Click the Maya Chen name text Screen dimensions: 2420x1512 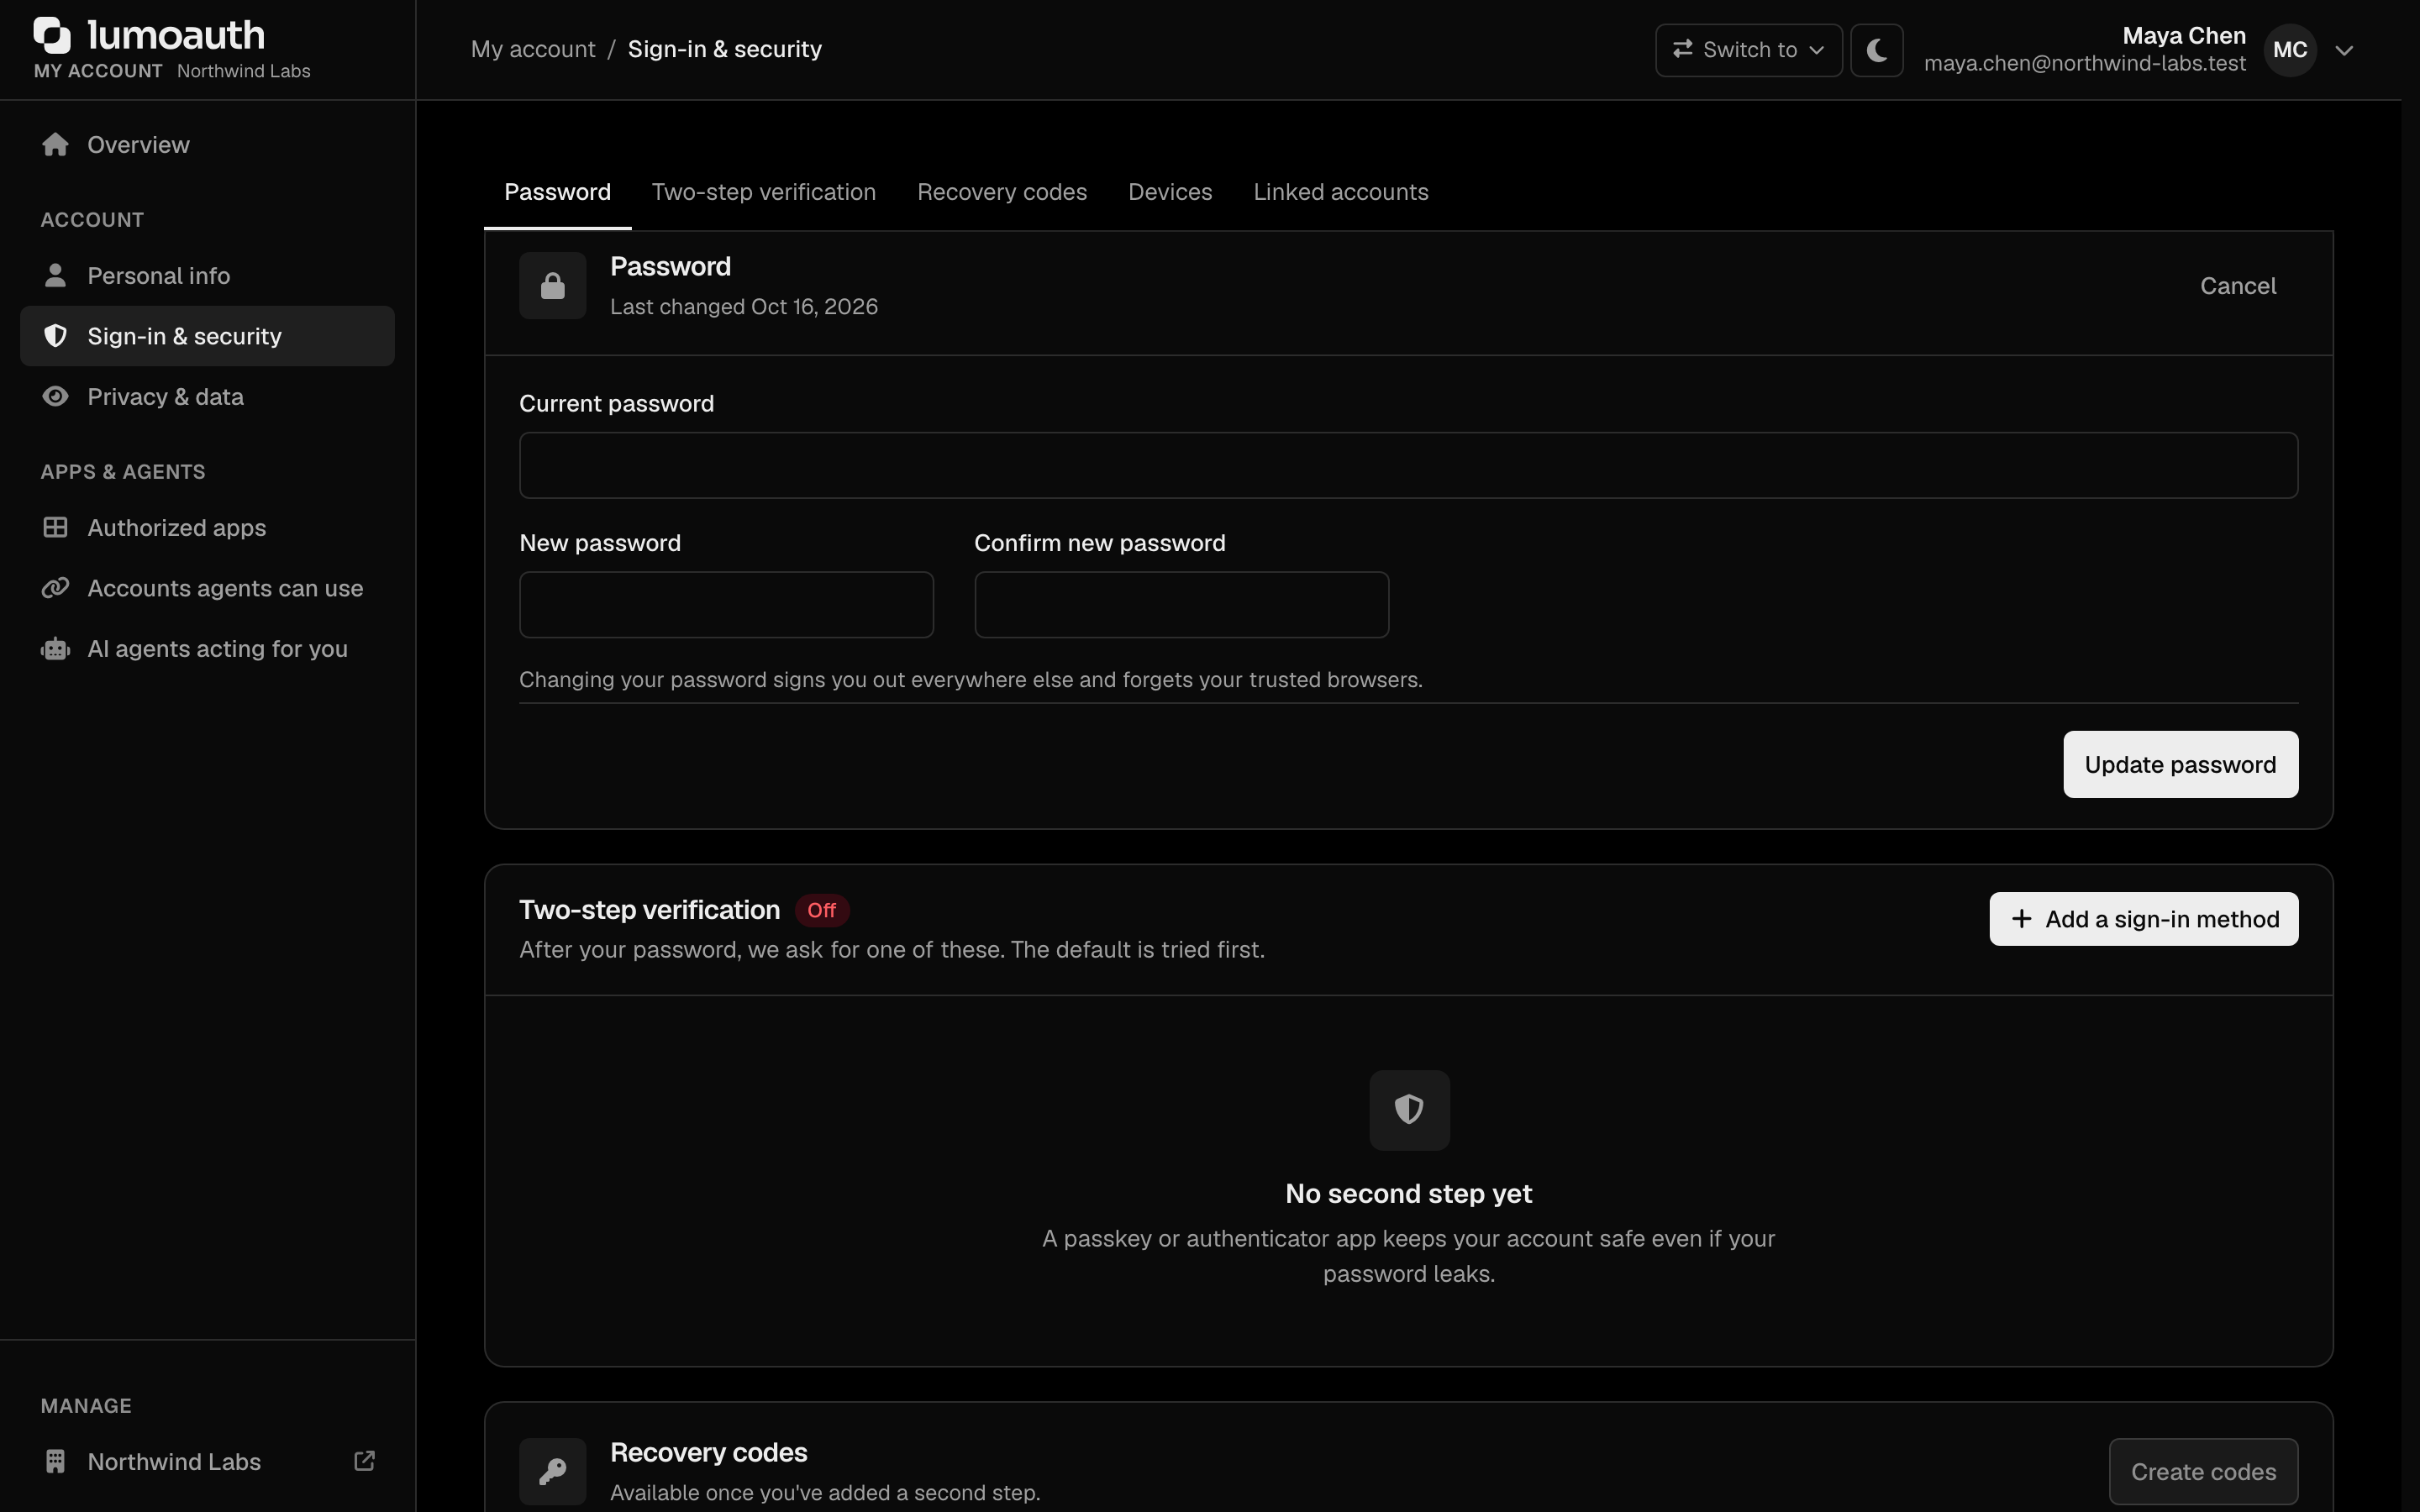[2184, 36]
